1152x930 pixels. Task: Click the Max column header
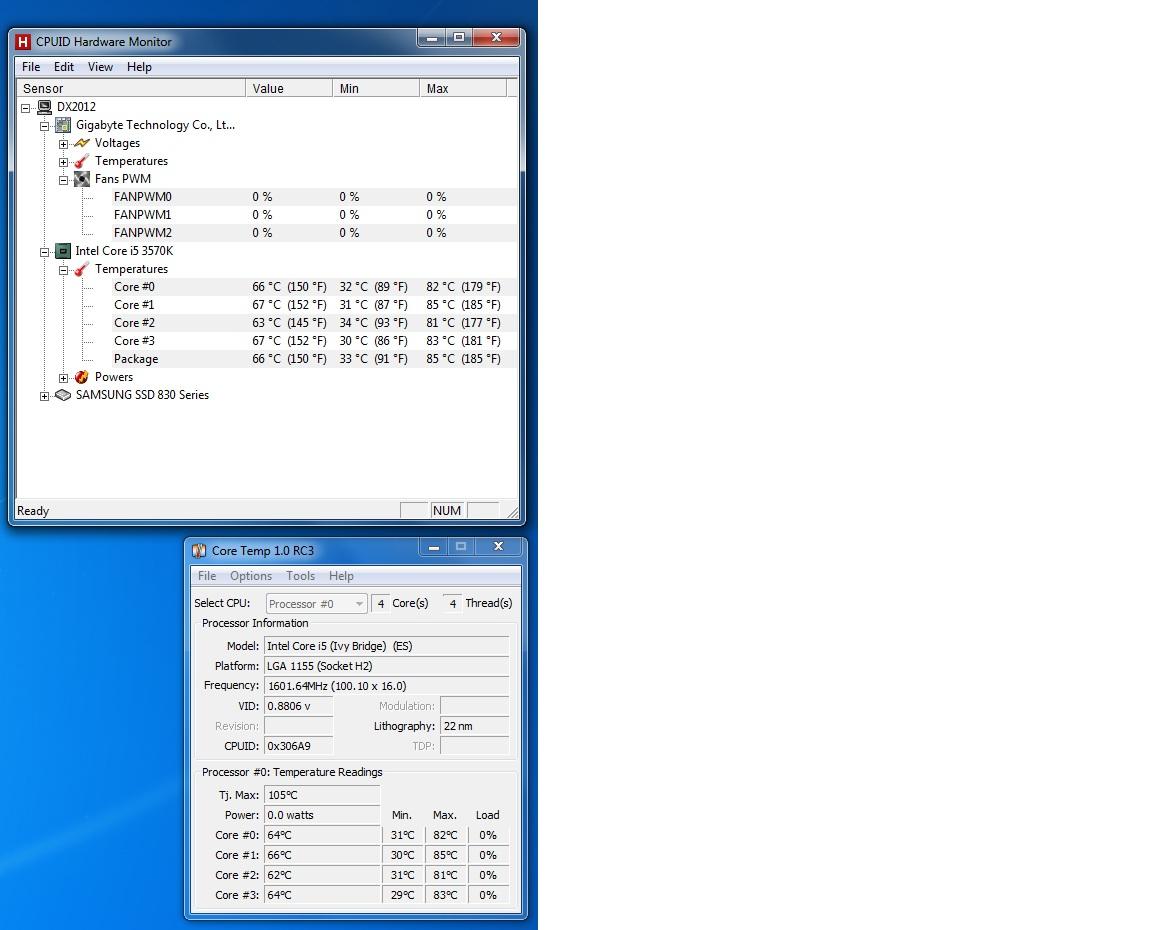[463, 88]
